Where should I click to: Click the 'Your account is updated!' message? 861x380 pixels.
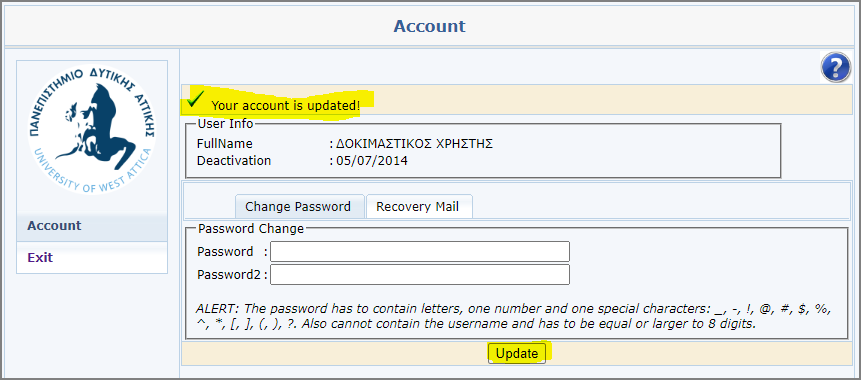coord(286,105)
